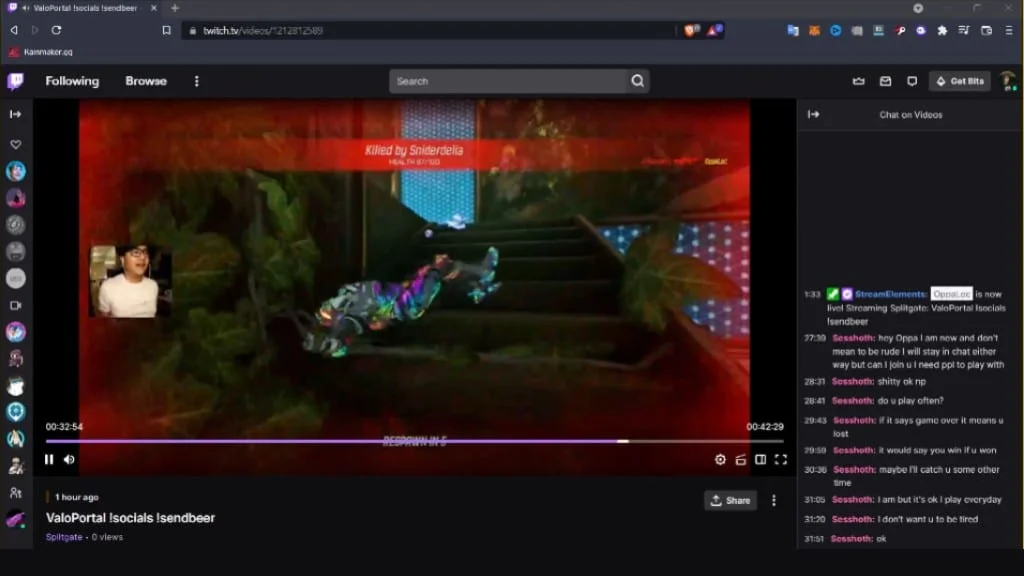This screenshot has width=1024, height=576.
Task: Mute the video volume
Action: pos(69,460)
